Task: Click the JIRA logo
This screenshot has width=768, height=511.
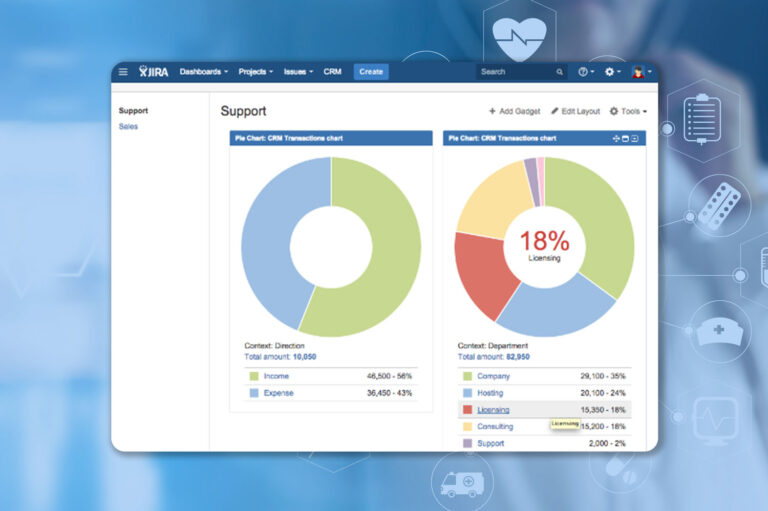Action: click(x=154, y=72)
